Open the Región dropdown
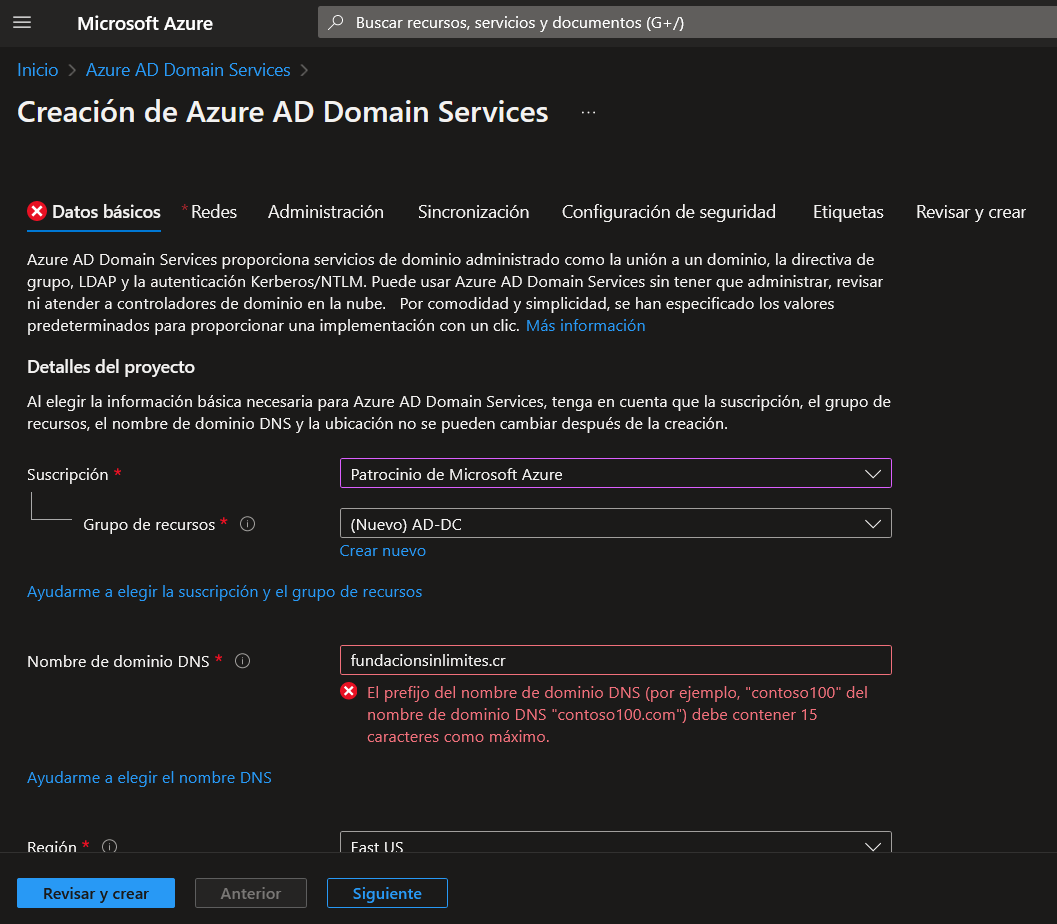 pyautogui.click(x=615, y=842)
